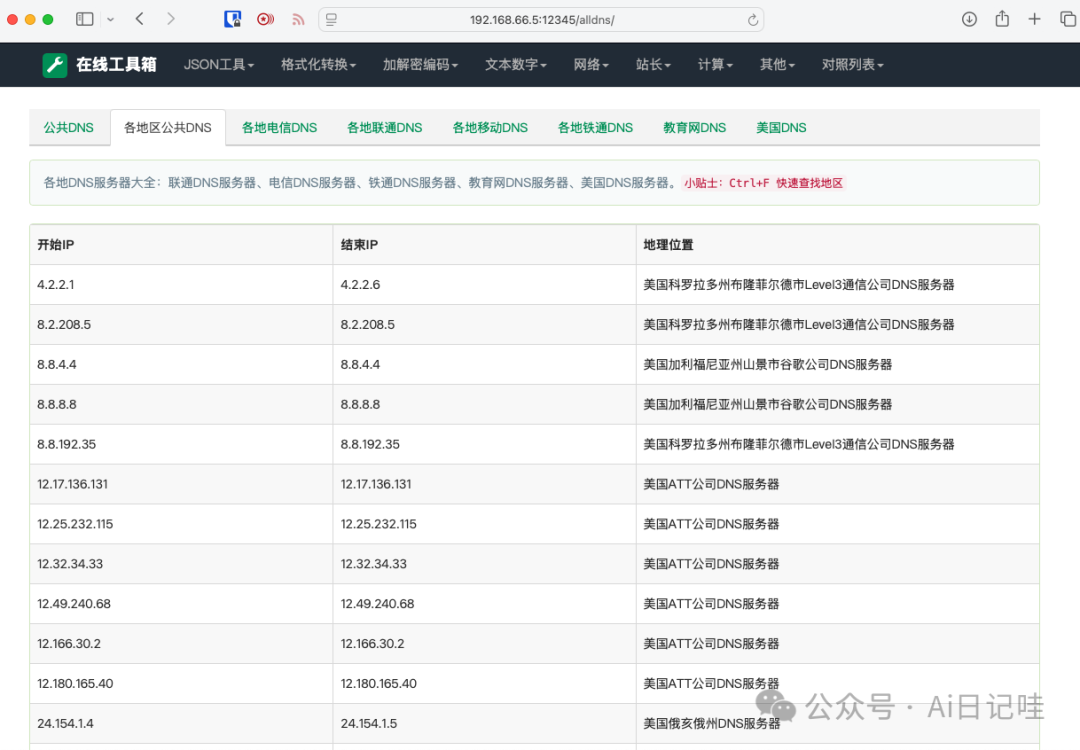
Task: Click the page reader icon in address bar
Action: [x=331, y=20]
